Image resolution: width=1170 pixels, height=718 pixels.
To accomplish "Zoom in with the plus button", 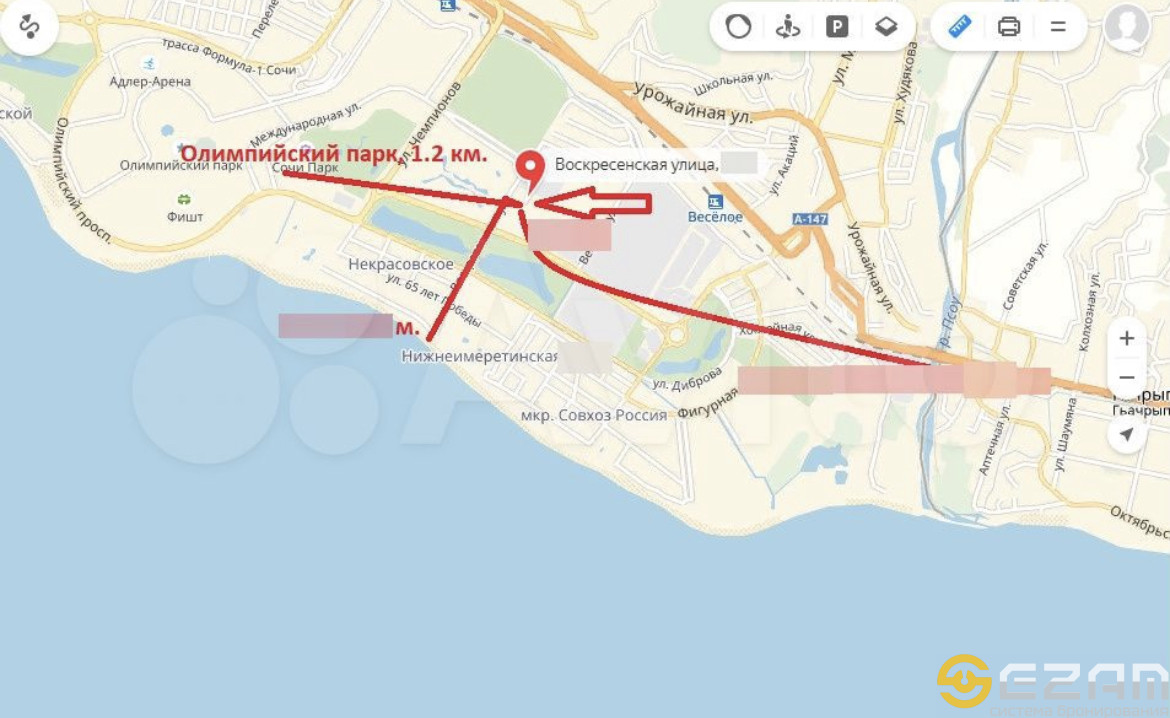I will pos(1127,338).
